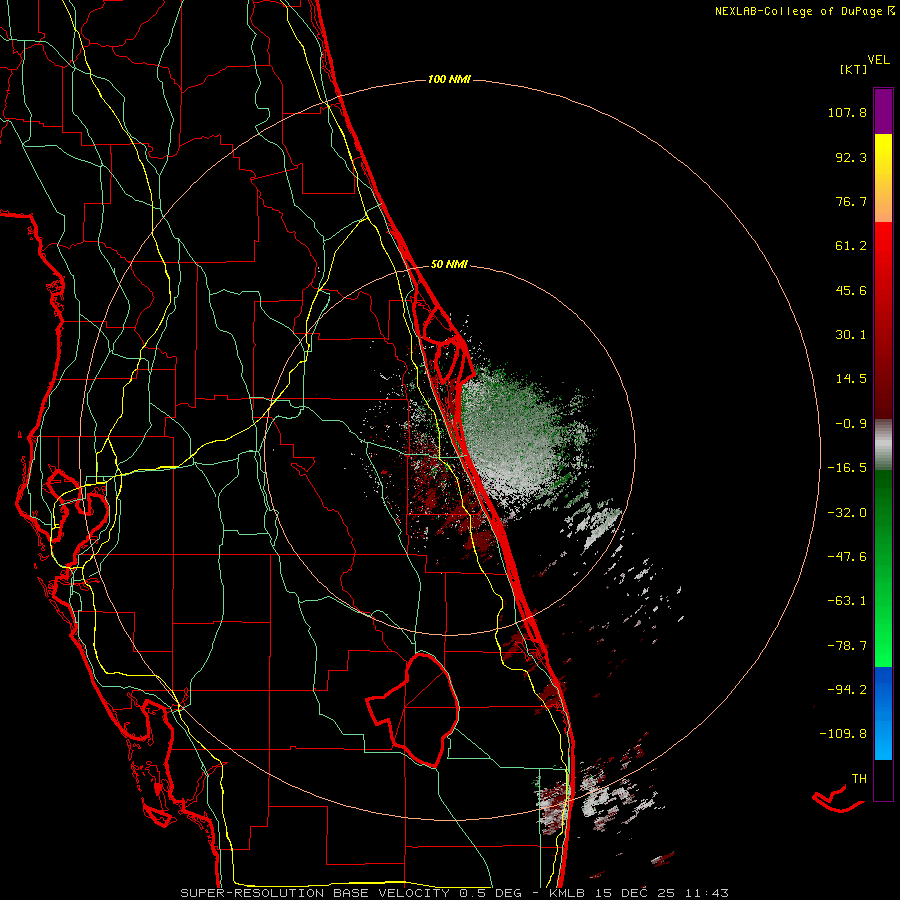Select the -109.8 legend value
The image size is (900, 900).
click(x=843, y=734)
